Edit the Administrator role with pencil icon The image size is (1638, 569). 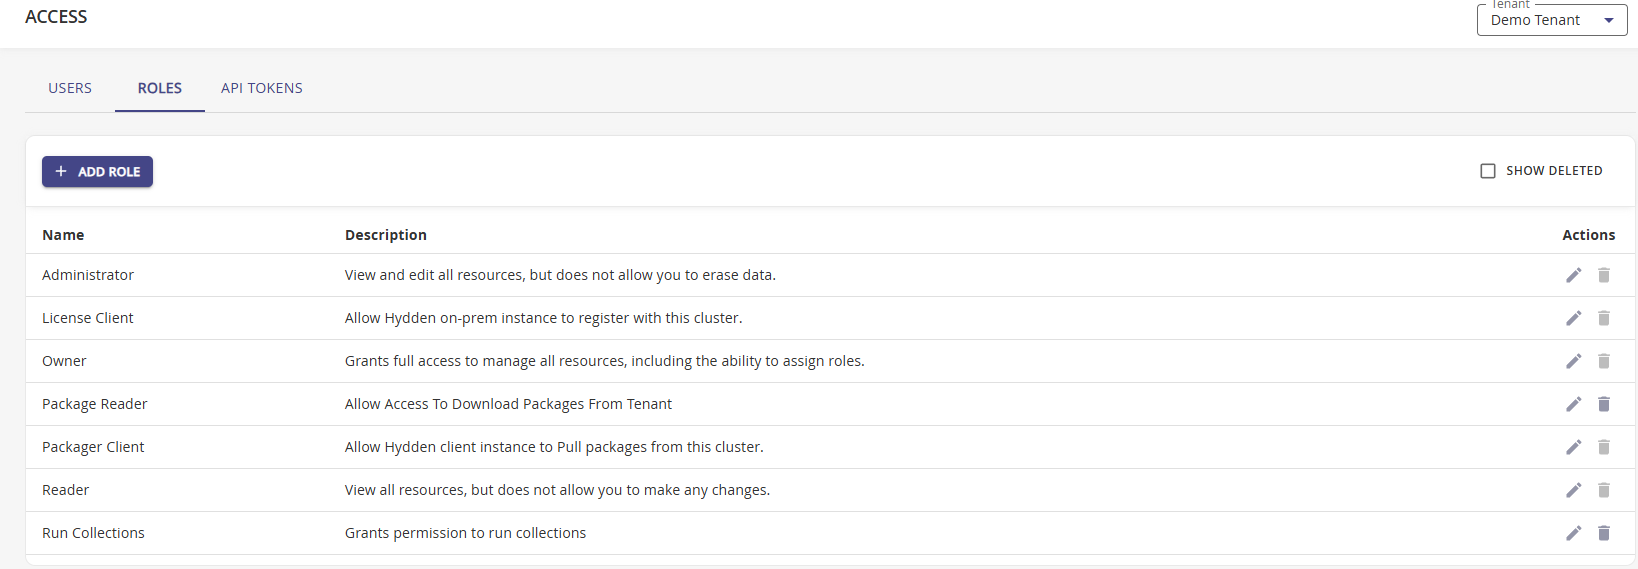1573,275
